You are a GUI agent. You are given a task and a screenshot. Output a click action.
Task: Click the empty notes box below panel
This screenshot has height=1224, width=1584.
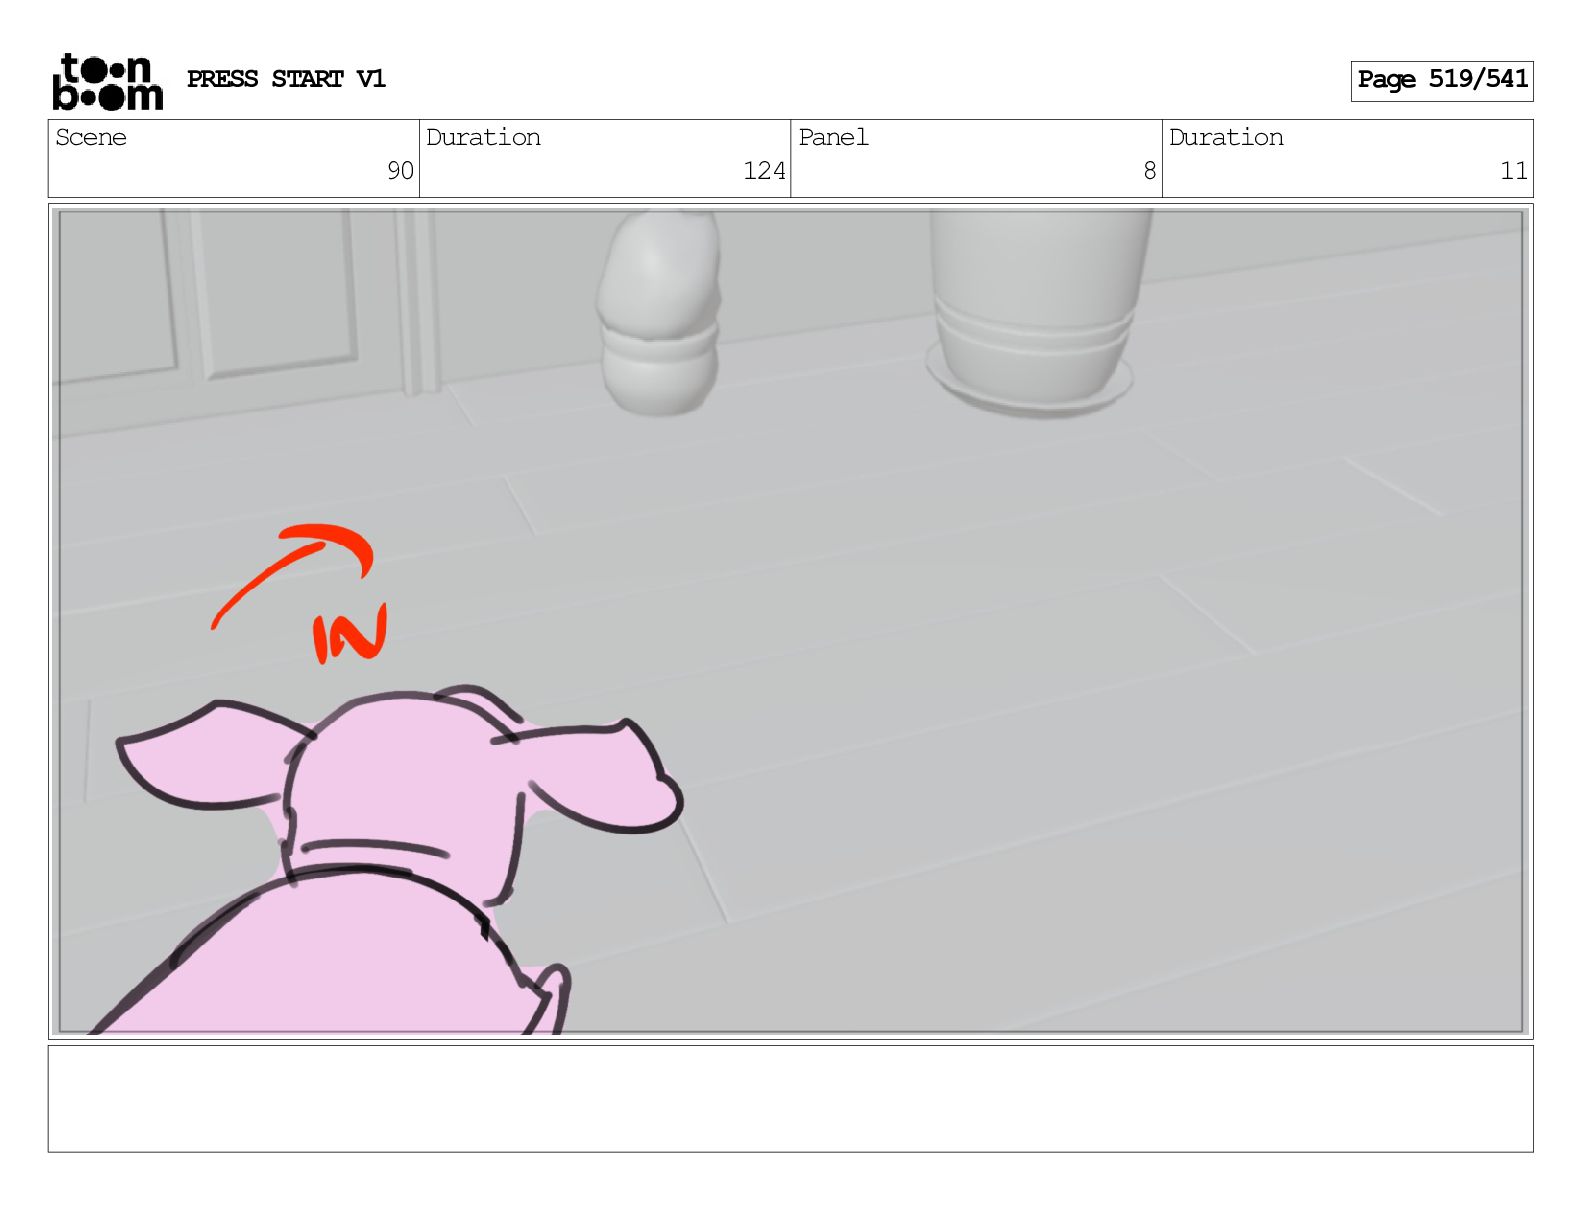coord(790,1099)
